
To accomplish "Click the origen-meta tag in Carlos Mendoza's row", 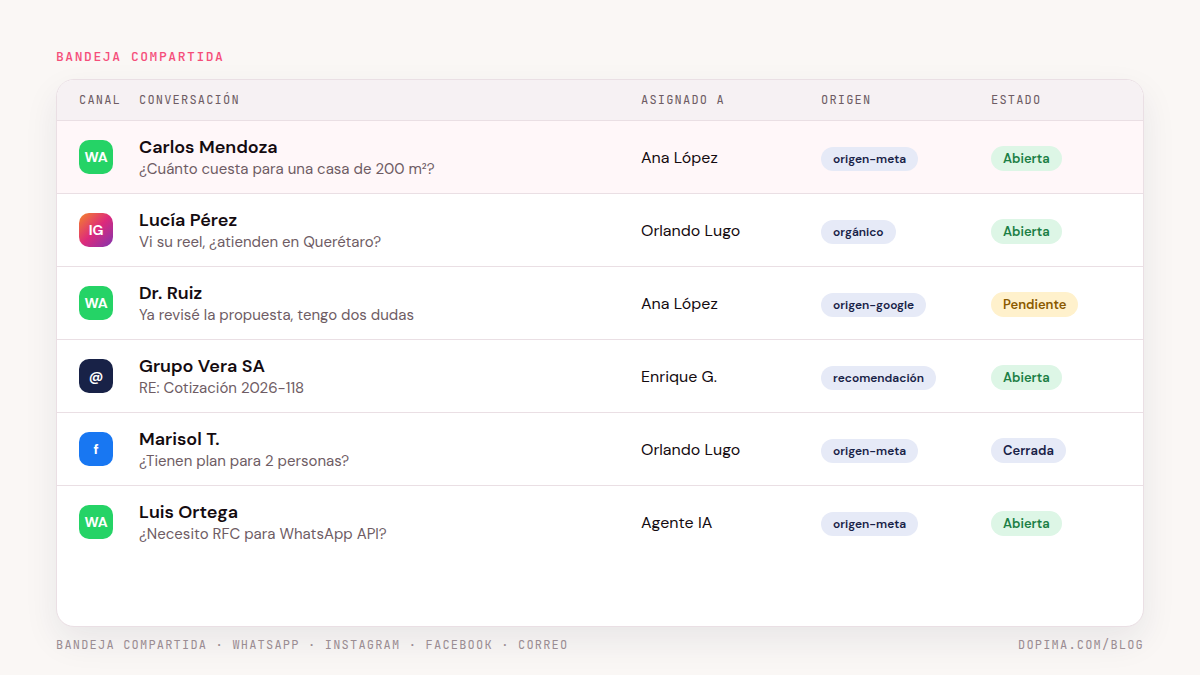I will point(869,158).
